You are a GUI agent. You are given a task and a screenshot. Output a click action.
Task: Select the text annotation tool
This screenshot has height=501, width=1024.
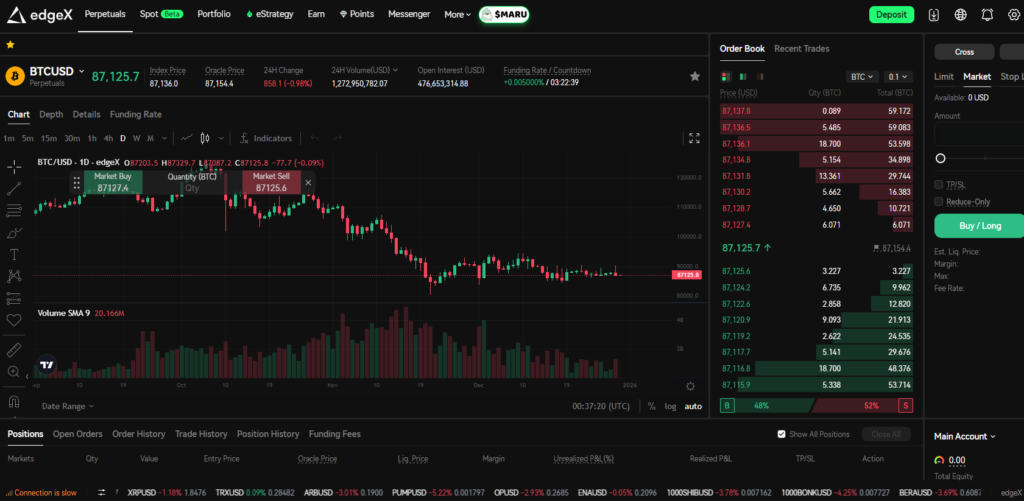pos(14,254)
